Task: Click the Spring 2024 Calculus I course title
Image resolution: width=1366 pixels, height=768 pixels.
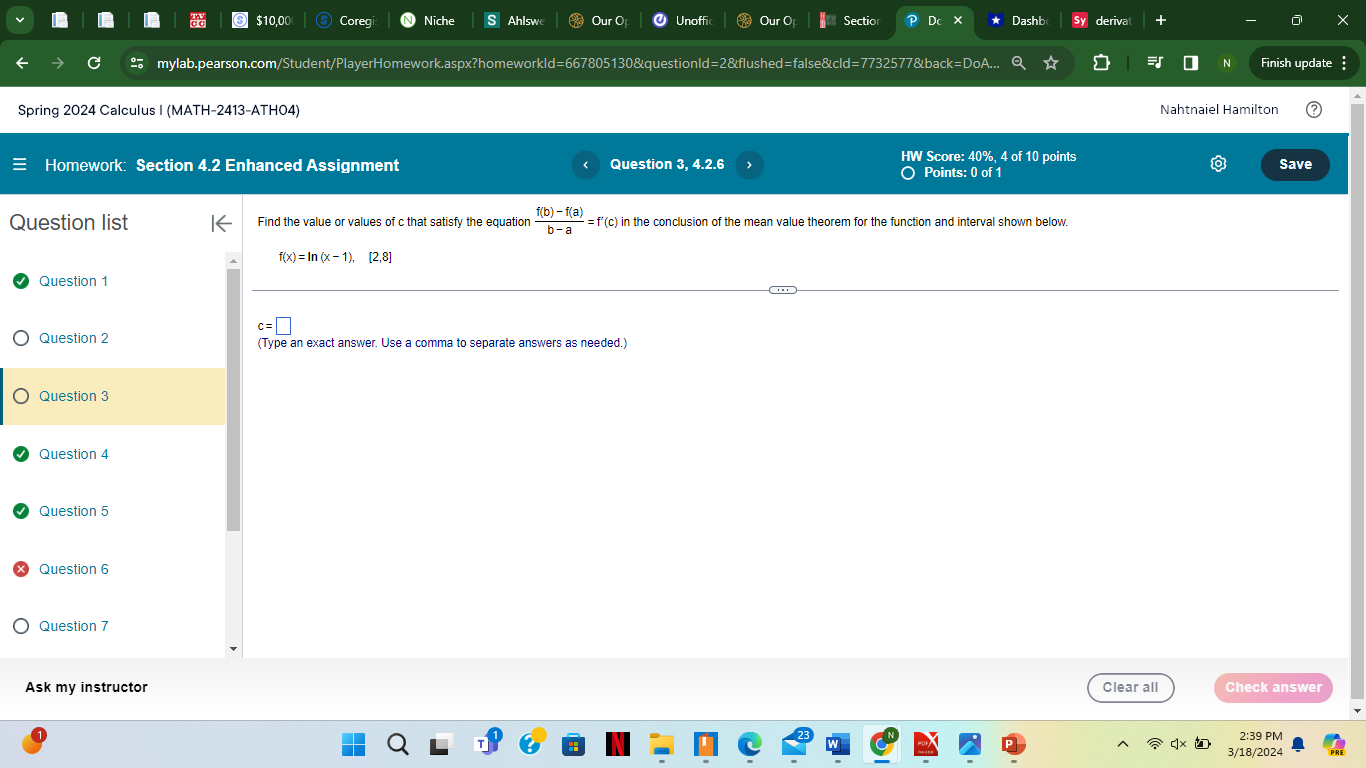Action: tap(159, 110)
